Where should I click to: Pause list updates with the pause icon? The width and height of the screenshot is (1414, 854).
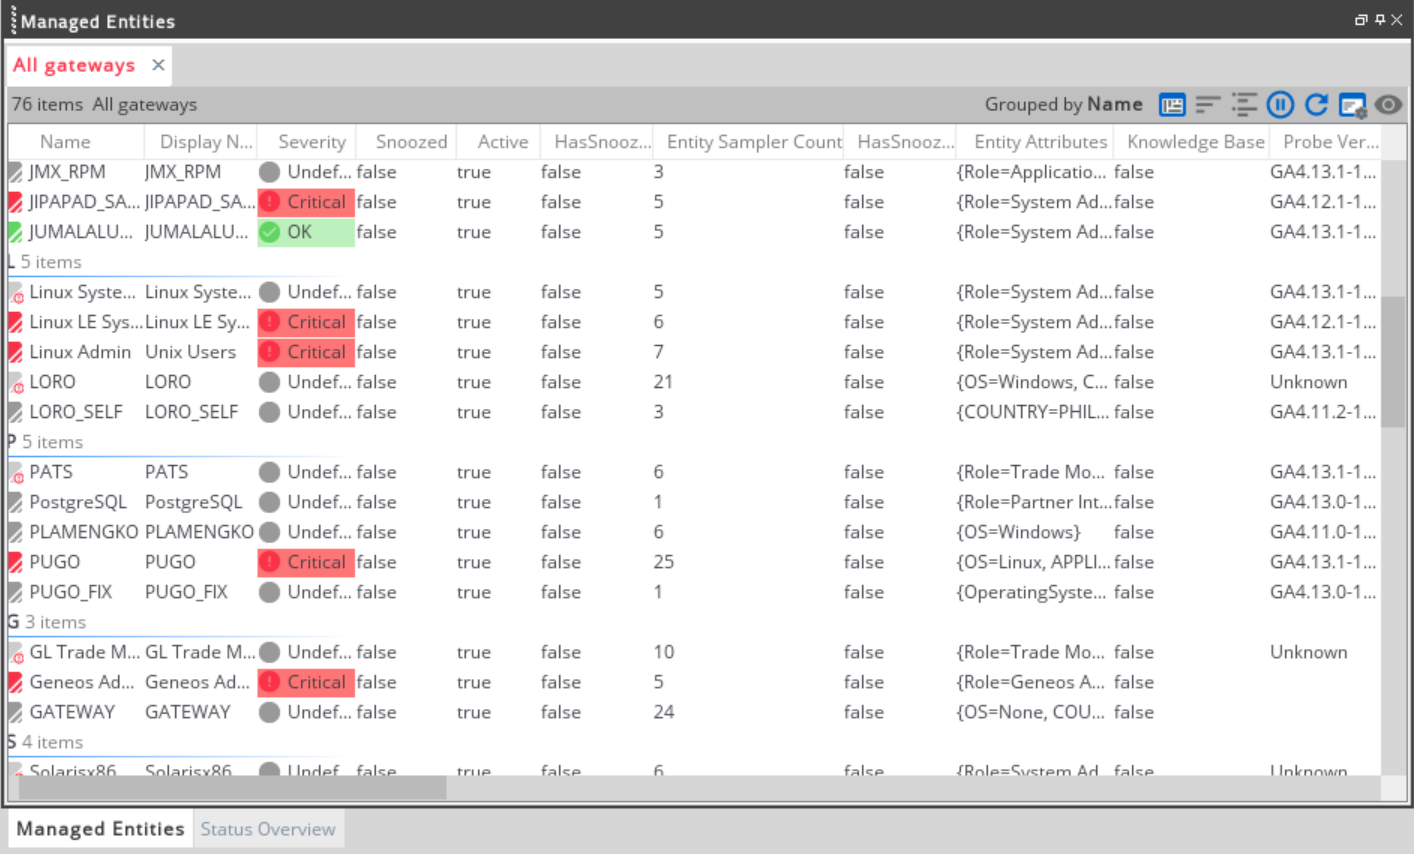tap(1280, 105)
